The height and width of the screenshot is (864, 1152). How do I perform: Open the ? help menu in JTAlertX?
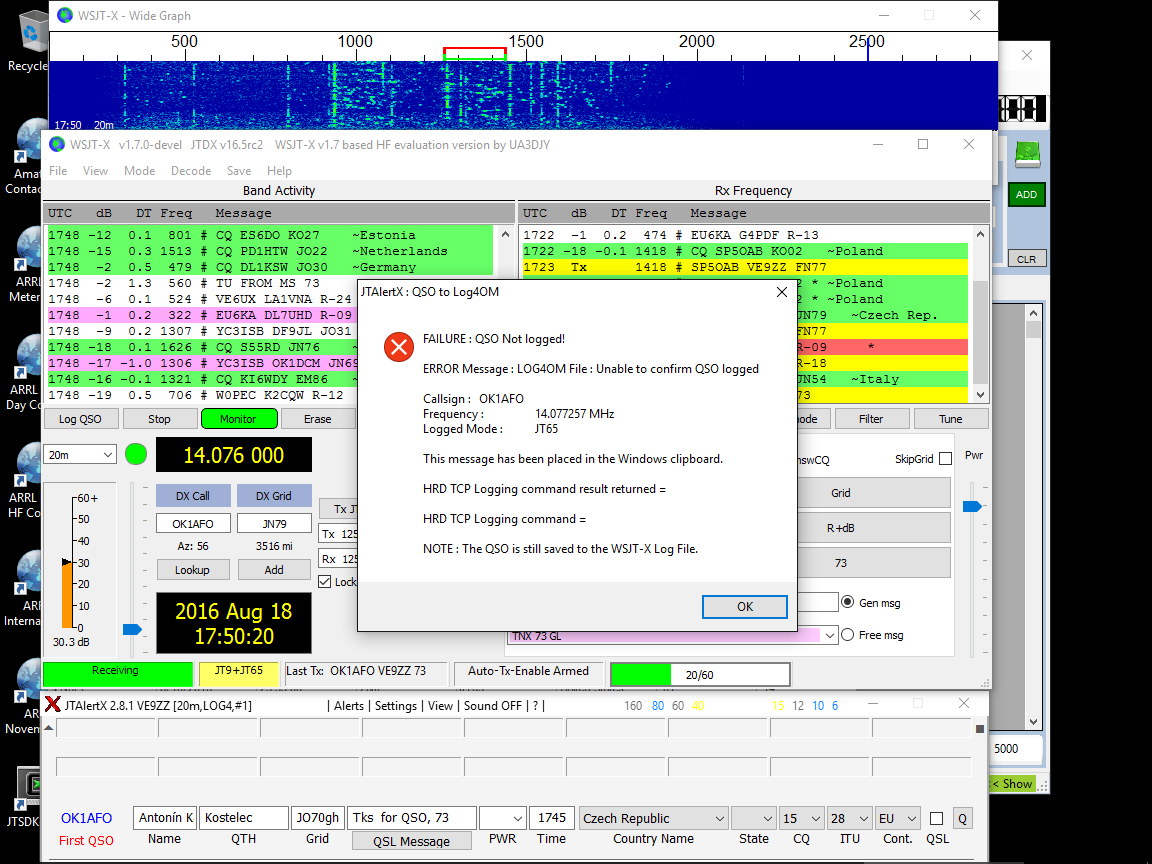click(535, 705)
